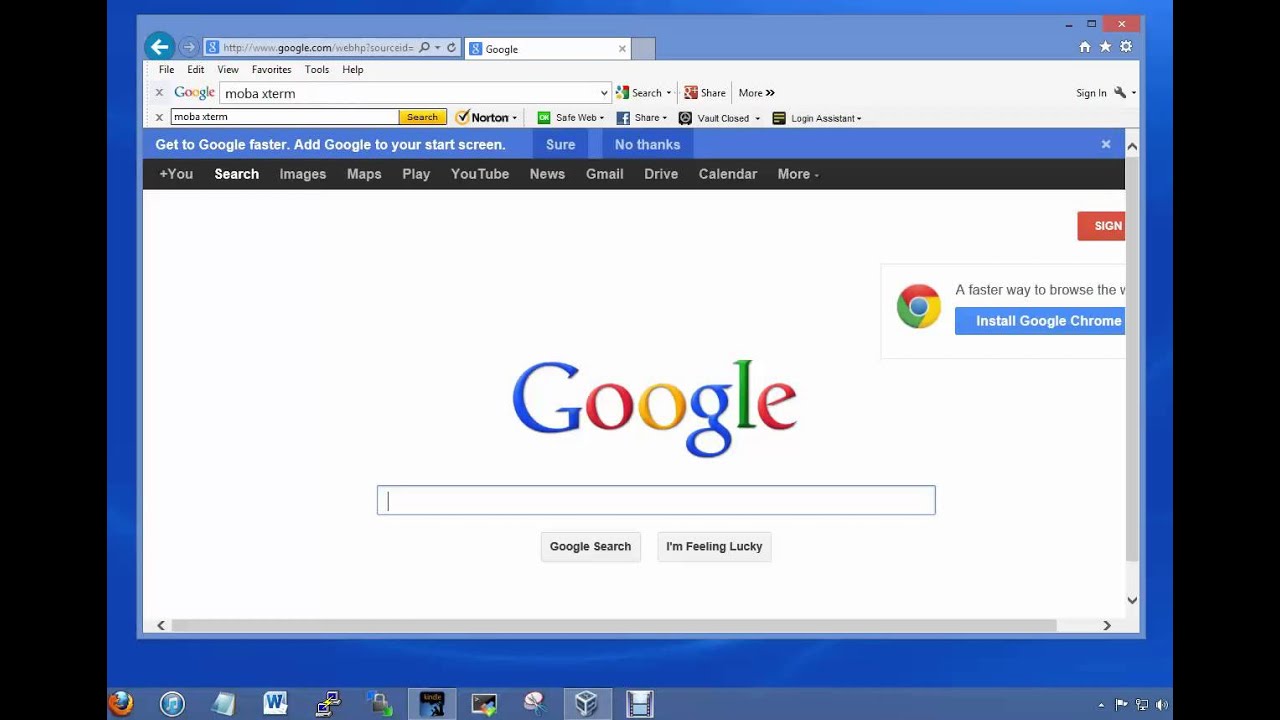The height and width of the screenshot is (720, 1280).
Task: Click Sign In on the Google toolbar
Action: point(1091,93)
